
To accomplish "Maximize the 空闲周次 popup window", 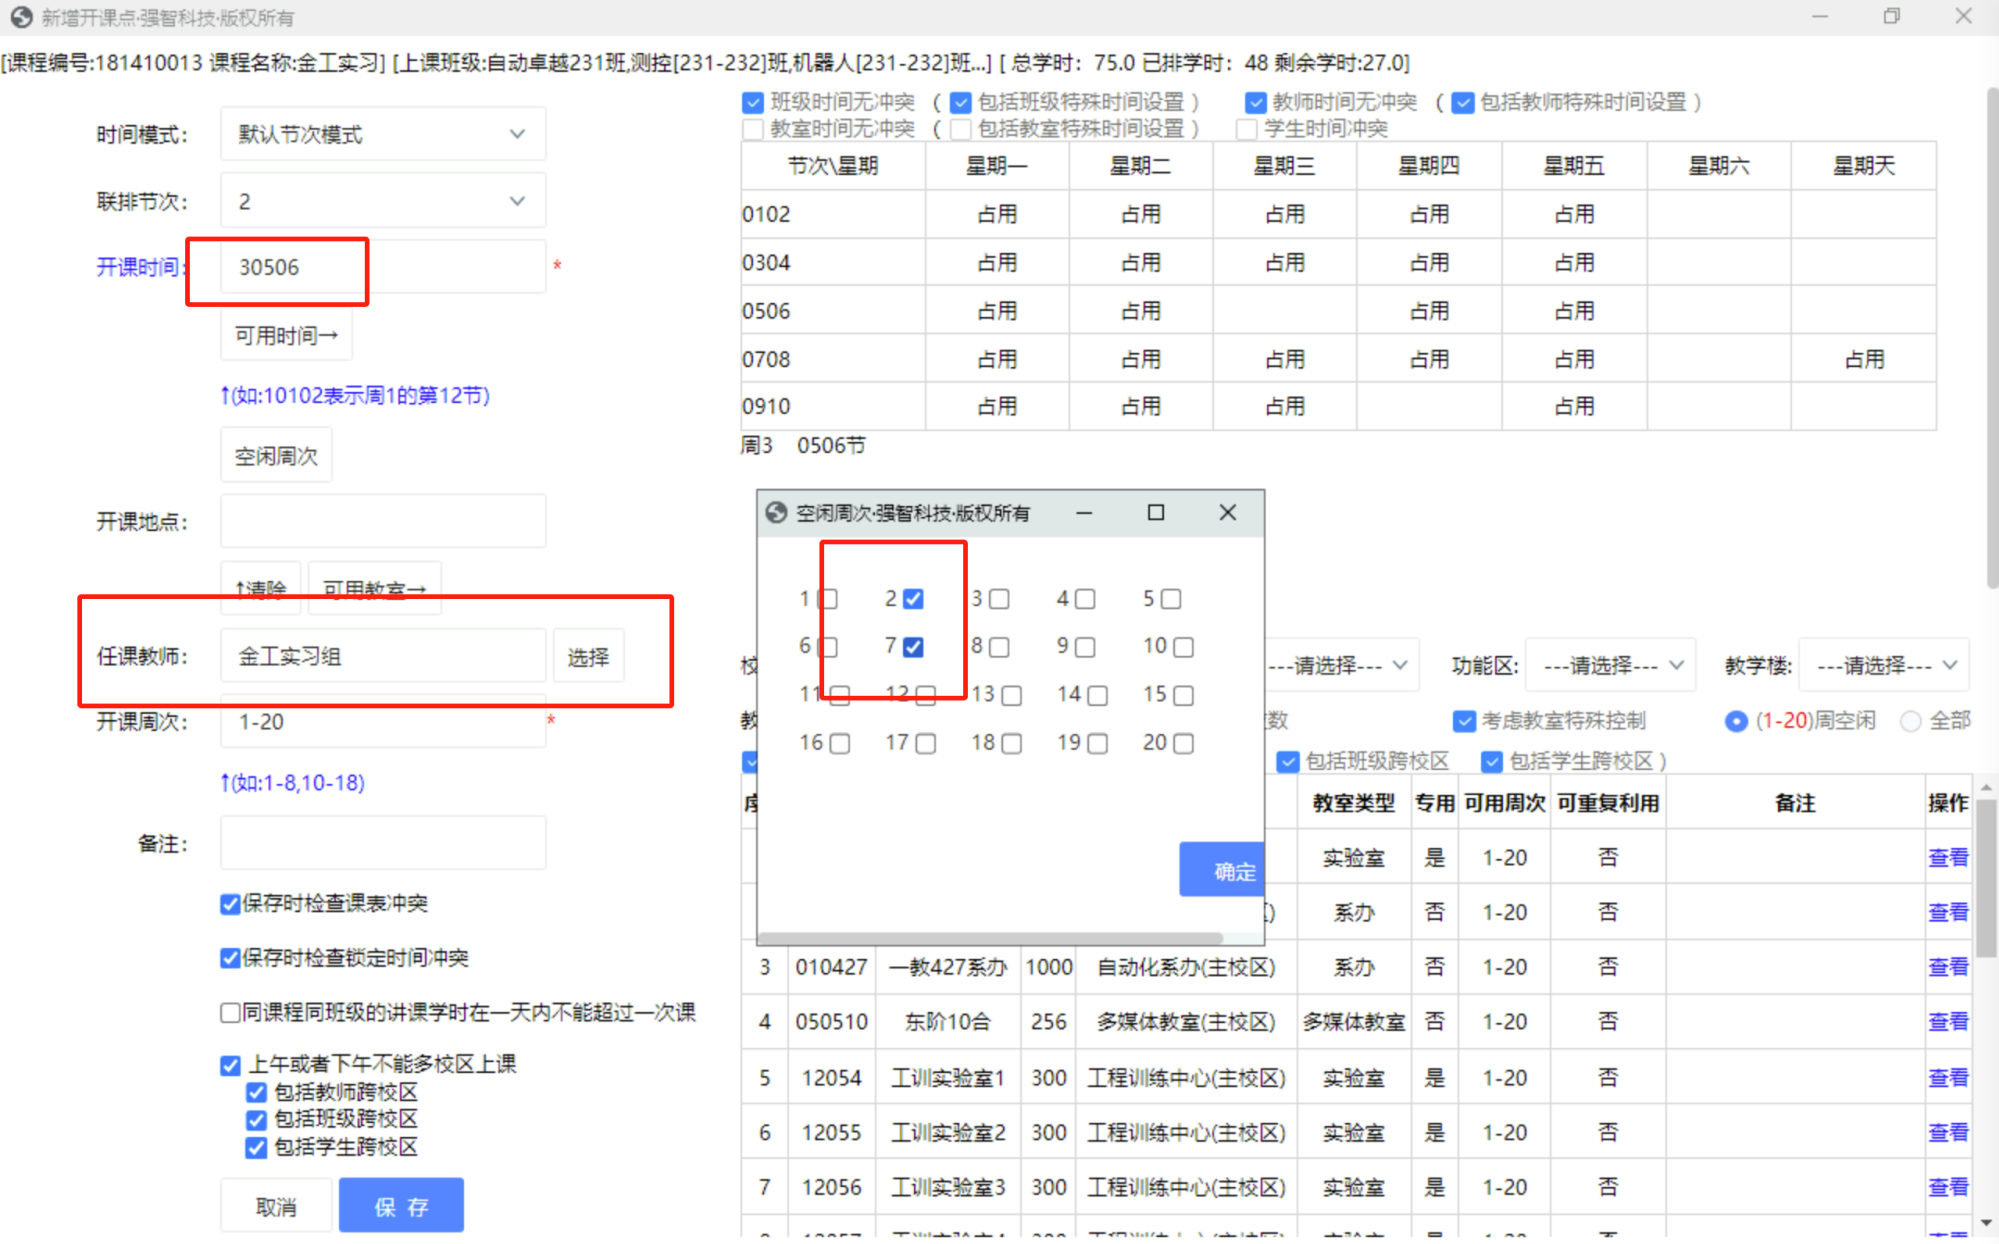I will [x=1155, y=513].
